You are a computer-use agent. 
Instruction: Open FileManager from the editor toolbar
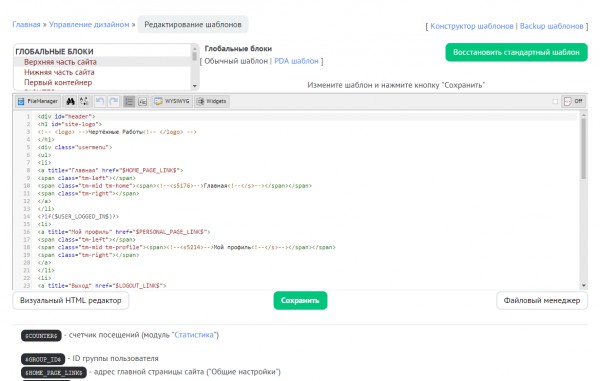click(38, 101)
